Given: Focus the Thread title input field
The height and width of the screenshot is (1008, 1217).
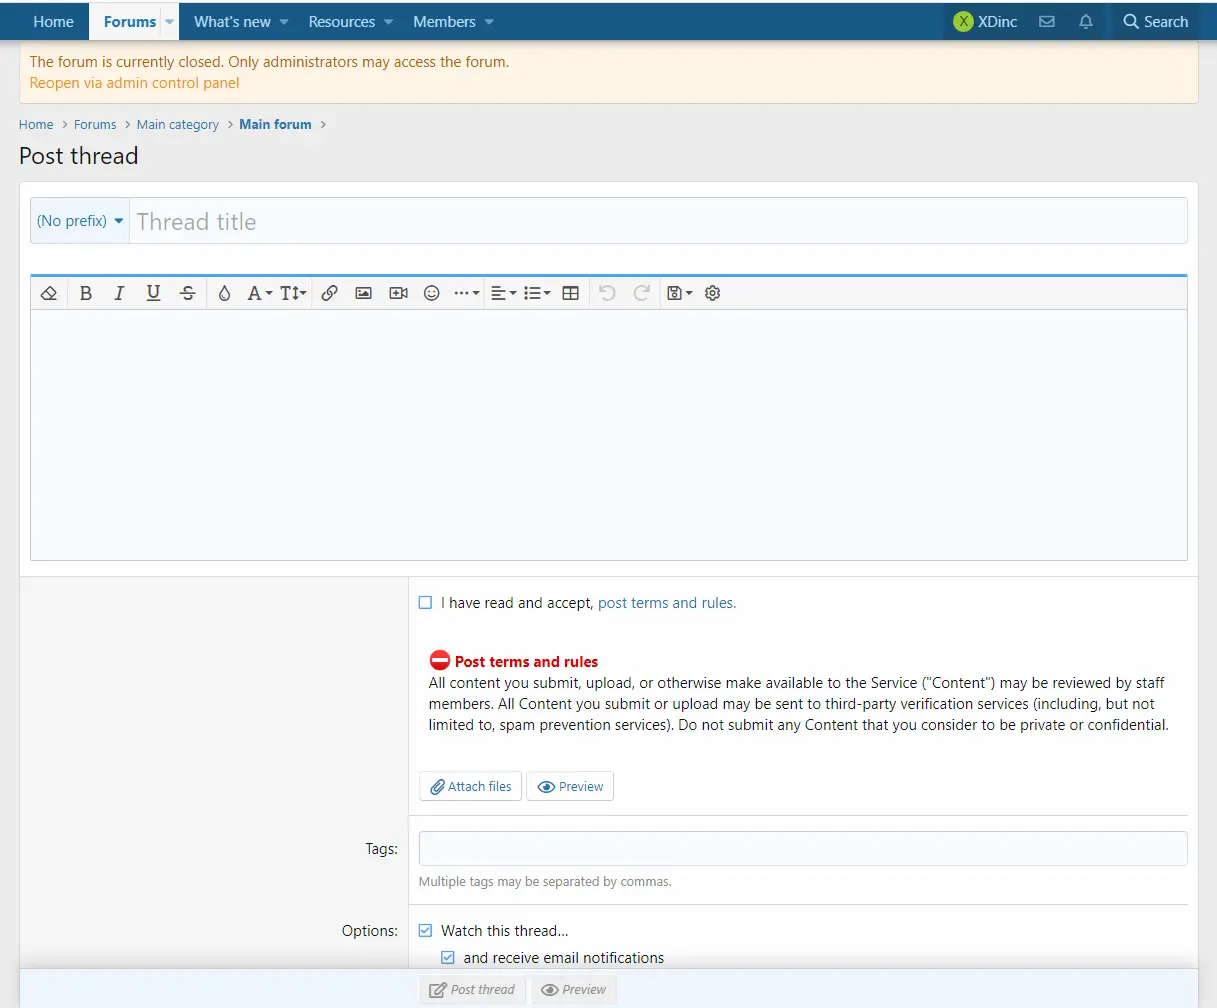Looking at the screenshot, I should click(x=658, y=221).
